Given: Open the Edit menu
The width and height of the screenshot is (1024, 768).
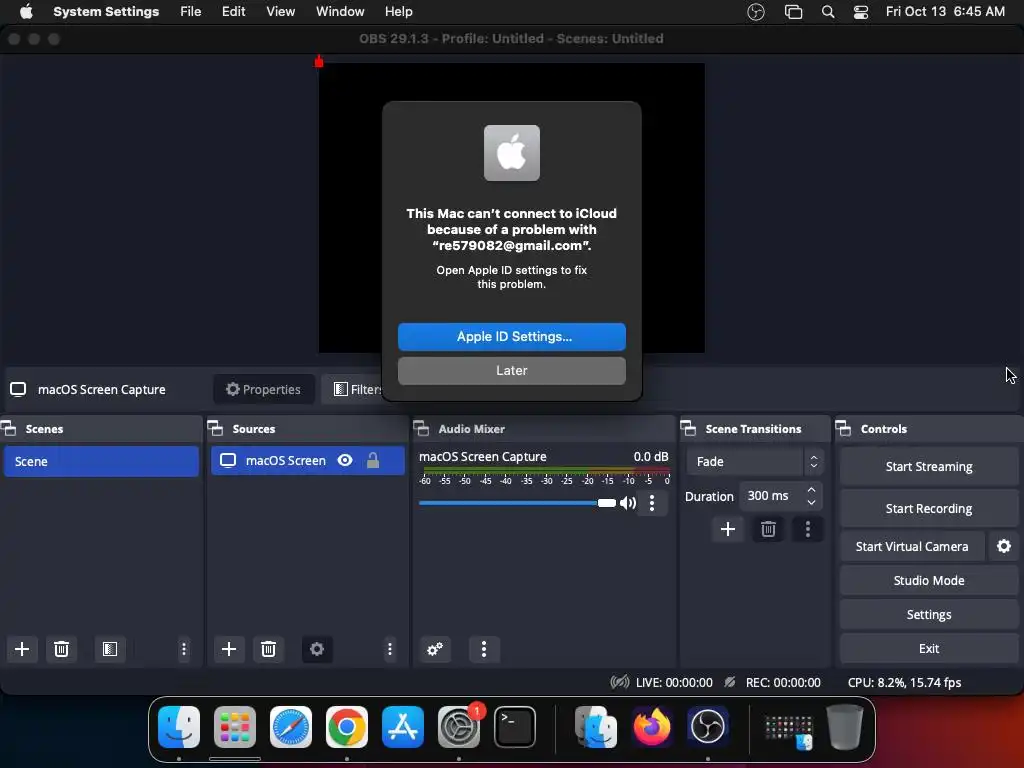Looking at the screenshot, I should [233, 12].
